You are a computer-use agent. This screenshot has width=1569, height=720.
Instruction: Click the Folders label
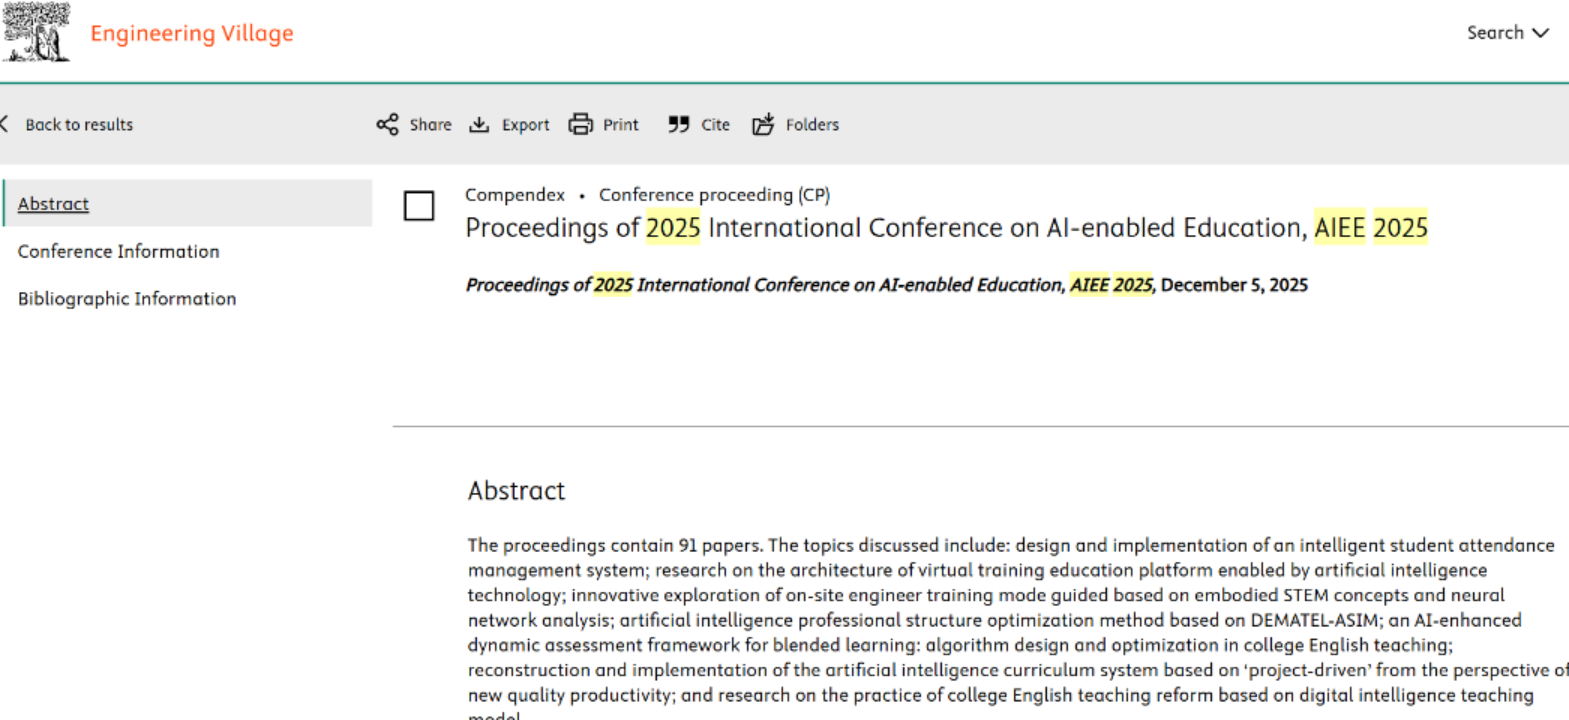click(812, 125)
